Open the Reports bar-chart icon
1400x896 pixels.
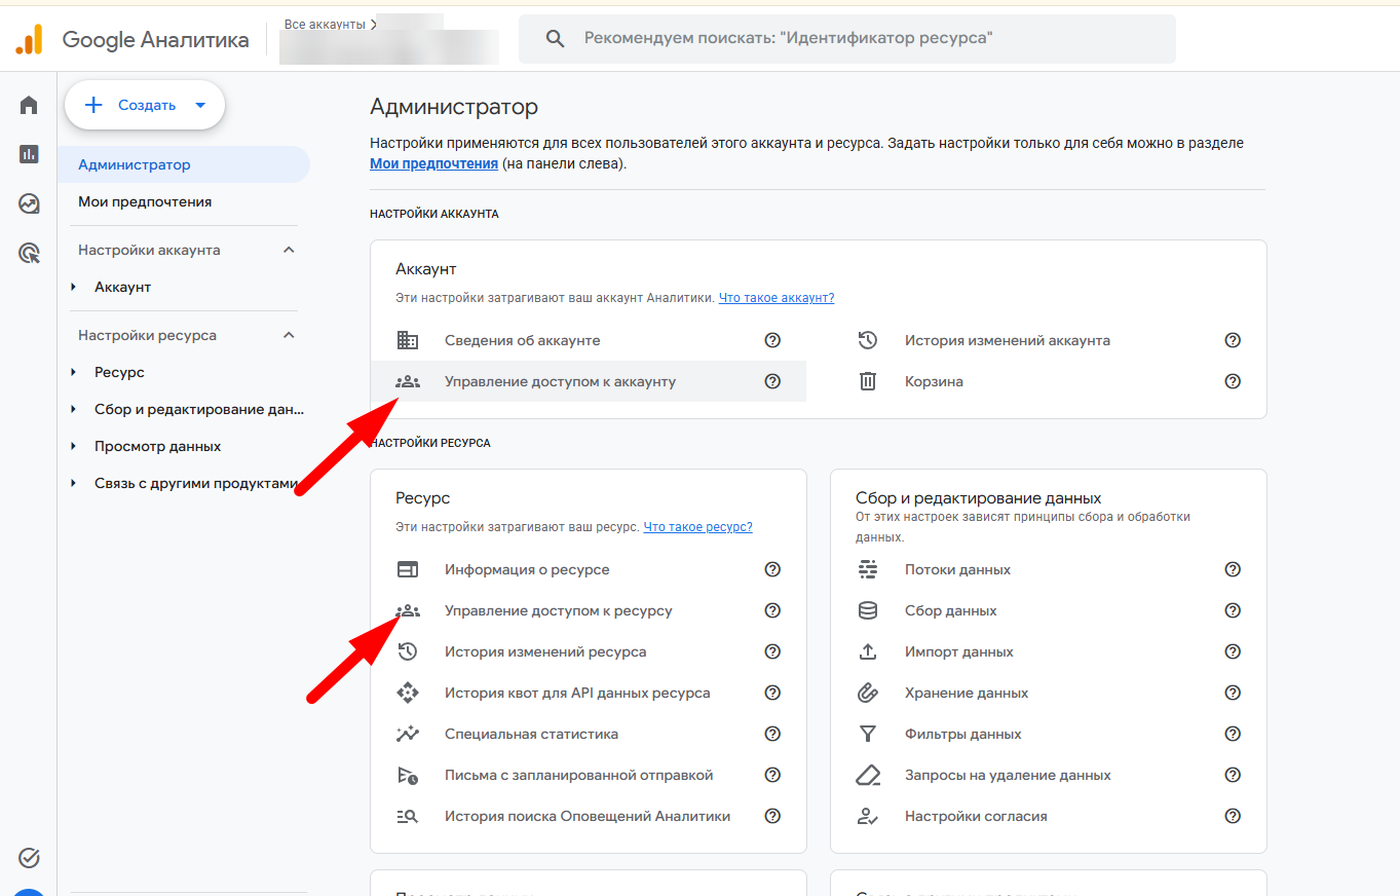pyautogui.click(x=29, y=154)
